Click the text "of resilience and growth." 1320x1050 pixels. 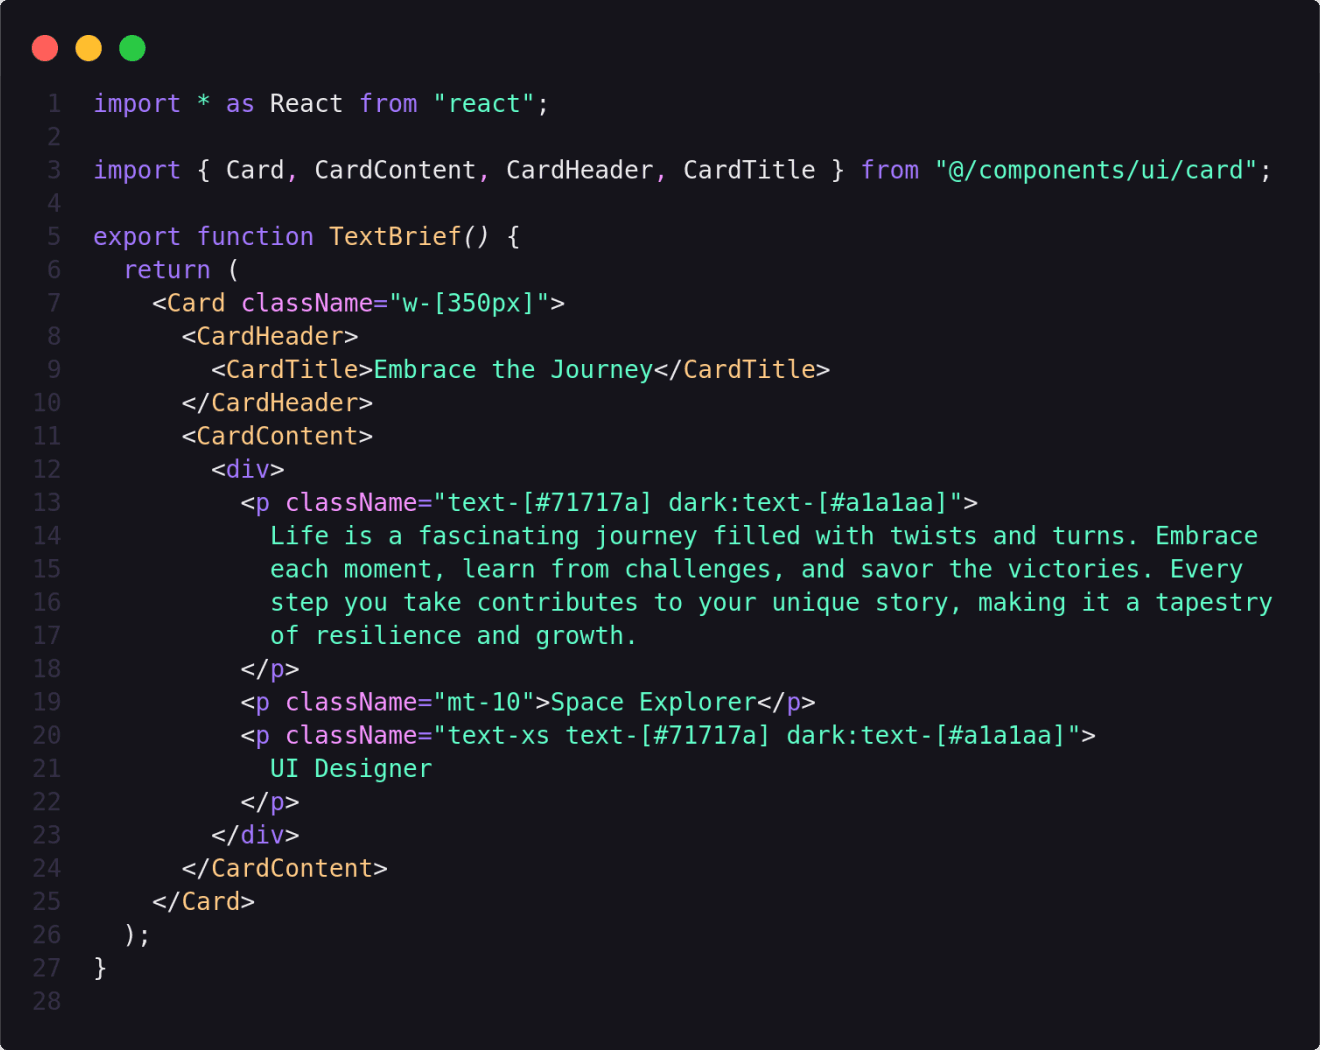click(454, 636)
